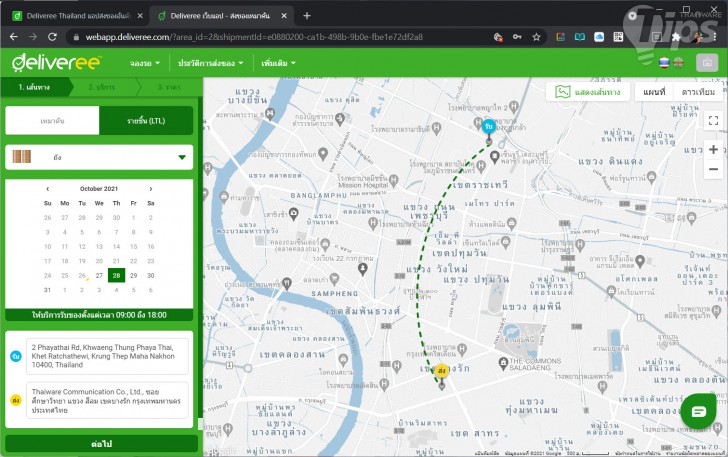Open the saved passwords key icon
The height and width of the screenshot is (457, 728).
click(x=517, y=37)
